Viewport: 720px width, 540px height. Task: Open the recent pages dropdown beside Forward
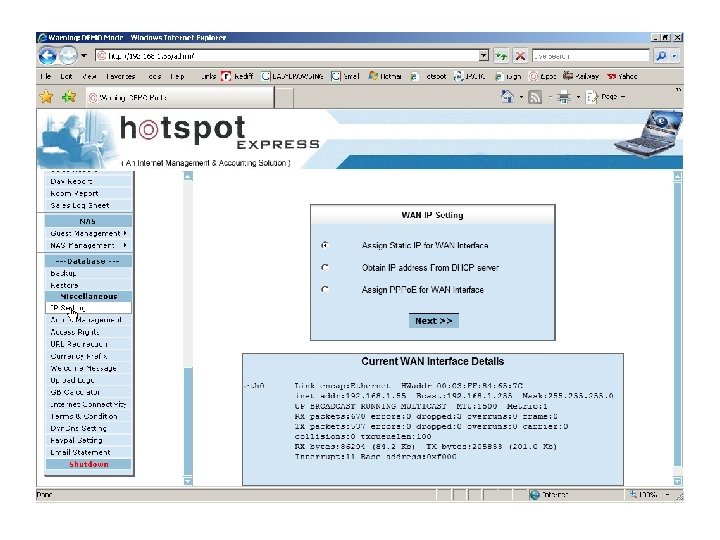click(x=84, y=56)
